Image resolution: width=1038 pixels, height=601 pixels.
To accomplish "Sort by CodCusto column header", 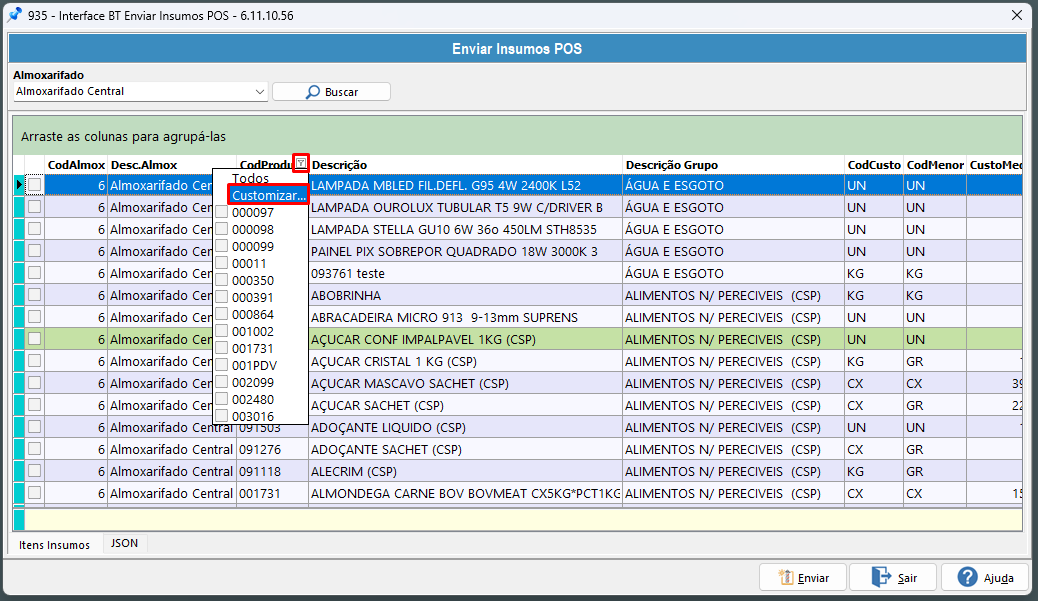I will (x=874, y=165).
